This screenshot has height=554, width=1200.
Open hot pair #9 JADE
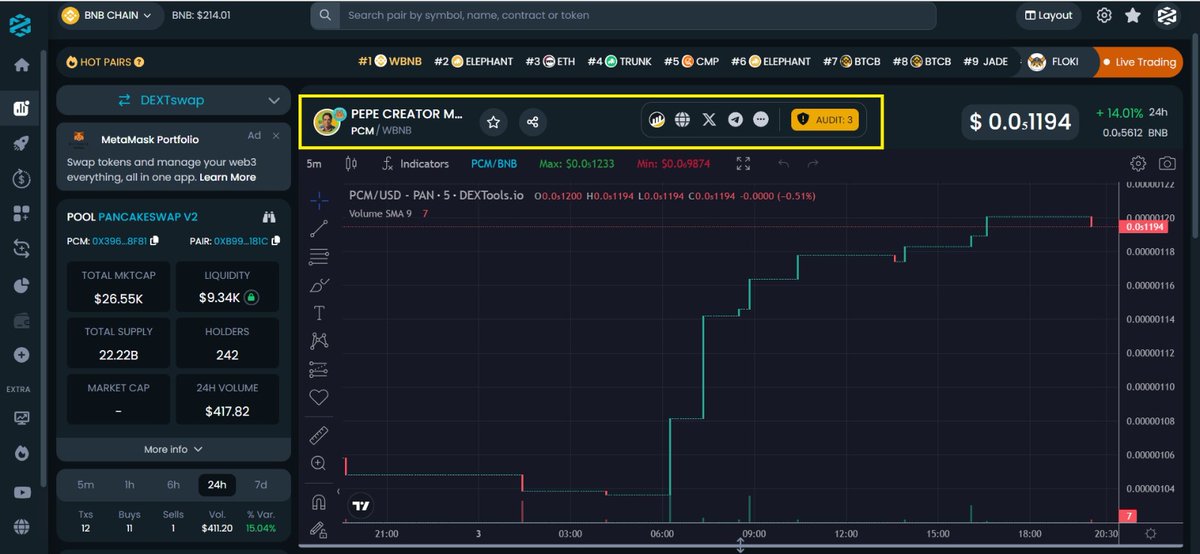[x=986, y=62]
